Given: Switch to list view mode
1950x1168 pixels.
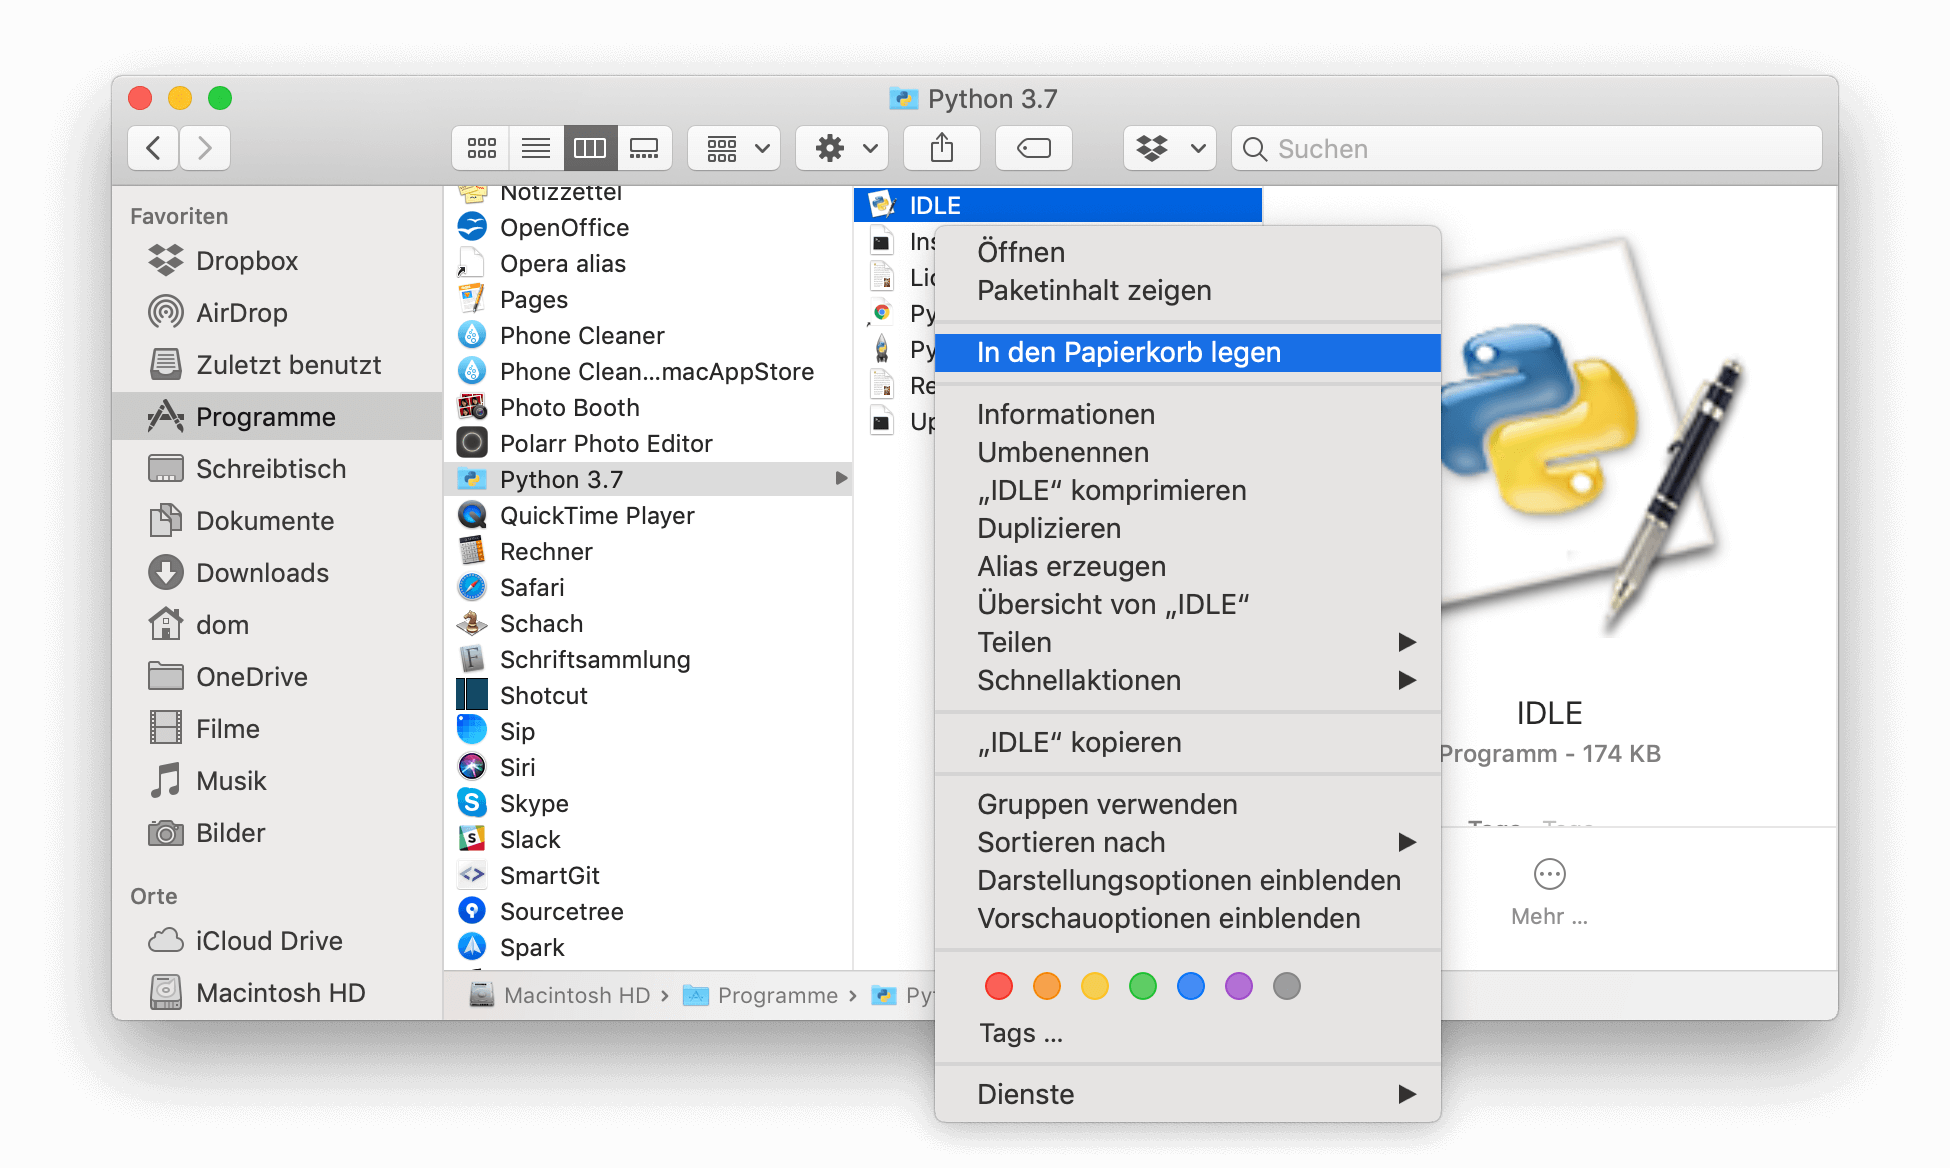Looking at the screenshot, I should [536, 149].
